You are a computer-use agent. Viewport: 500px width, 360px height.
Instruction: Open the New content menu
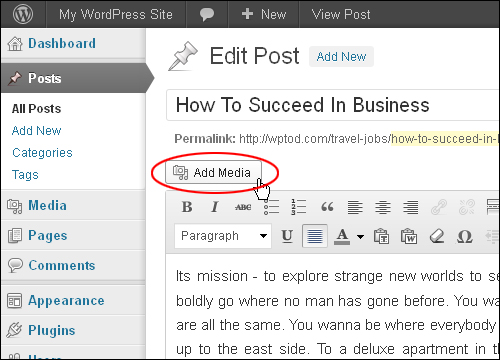coord(264,14)
